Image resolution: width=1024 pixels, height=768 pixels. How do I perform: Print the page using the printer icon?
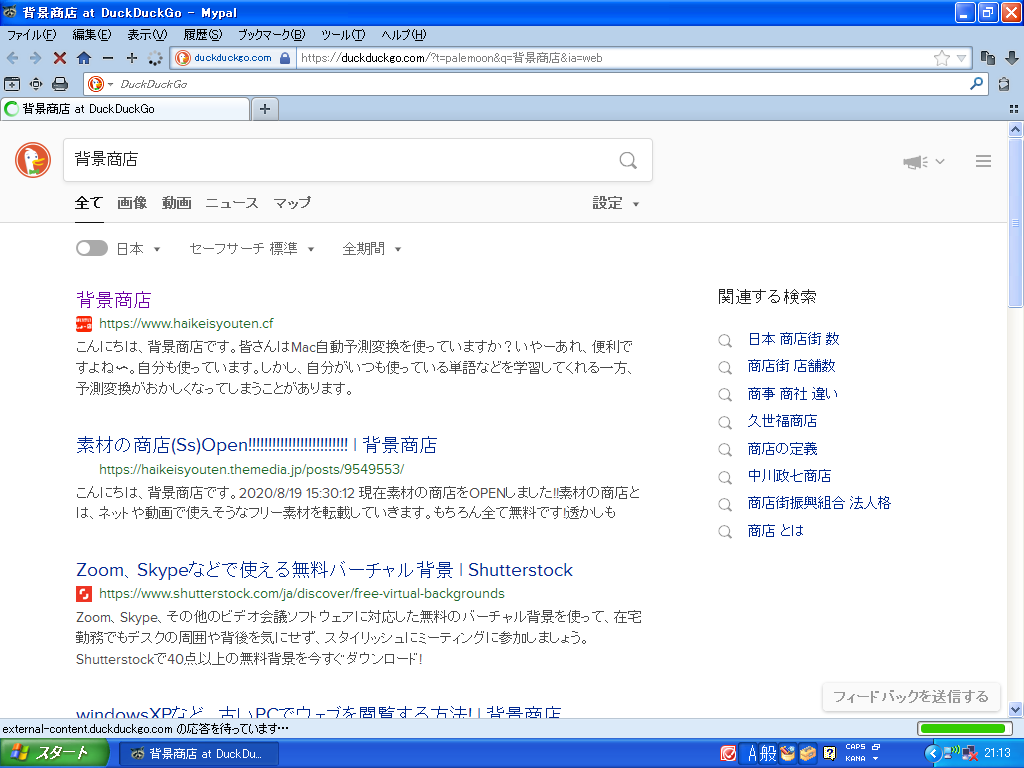tap(60, 84)
